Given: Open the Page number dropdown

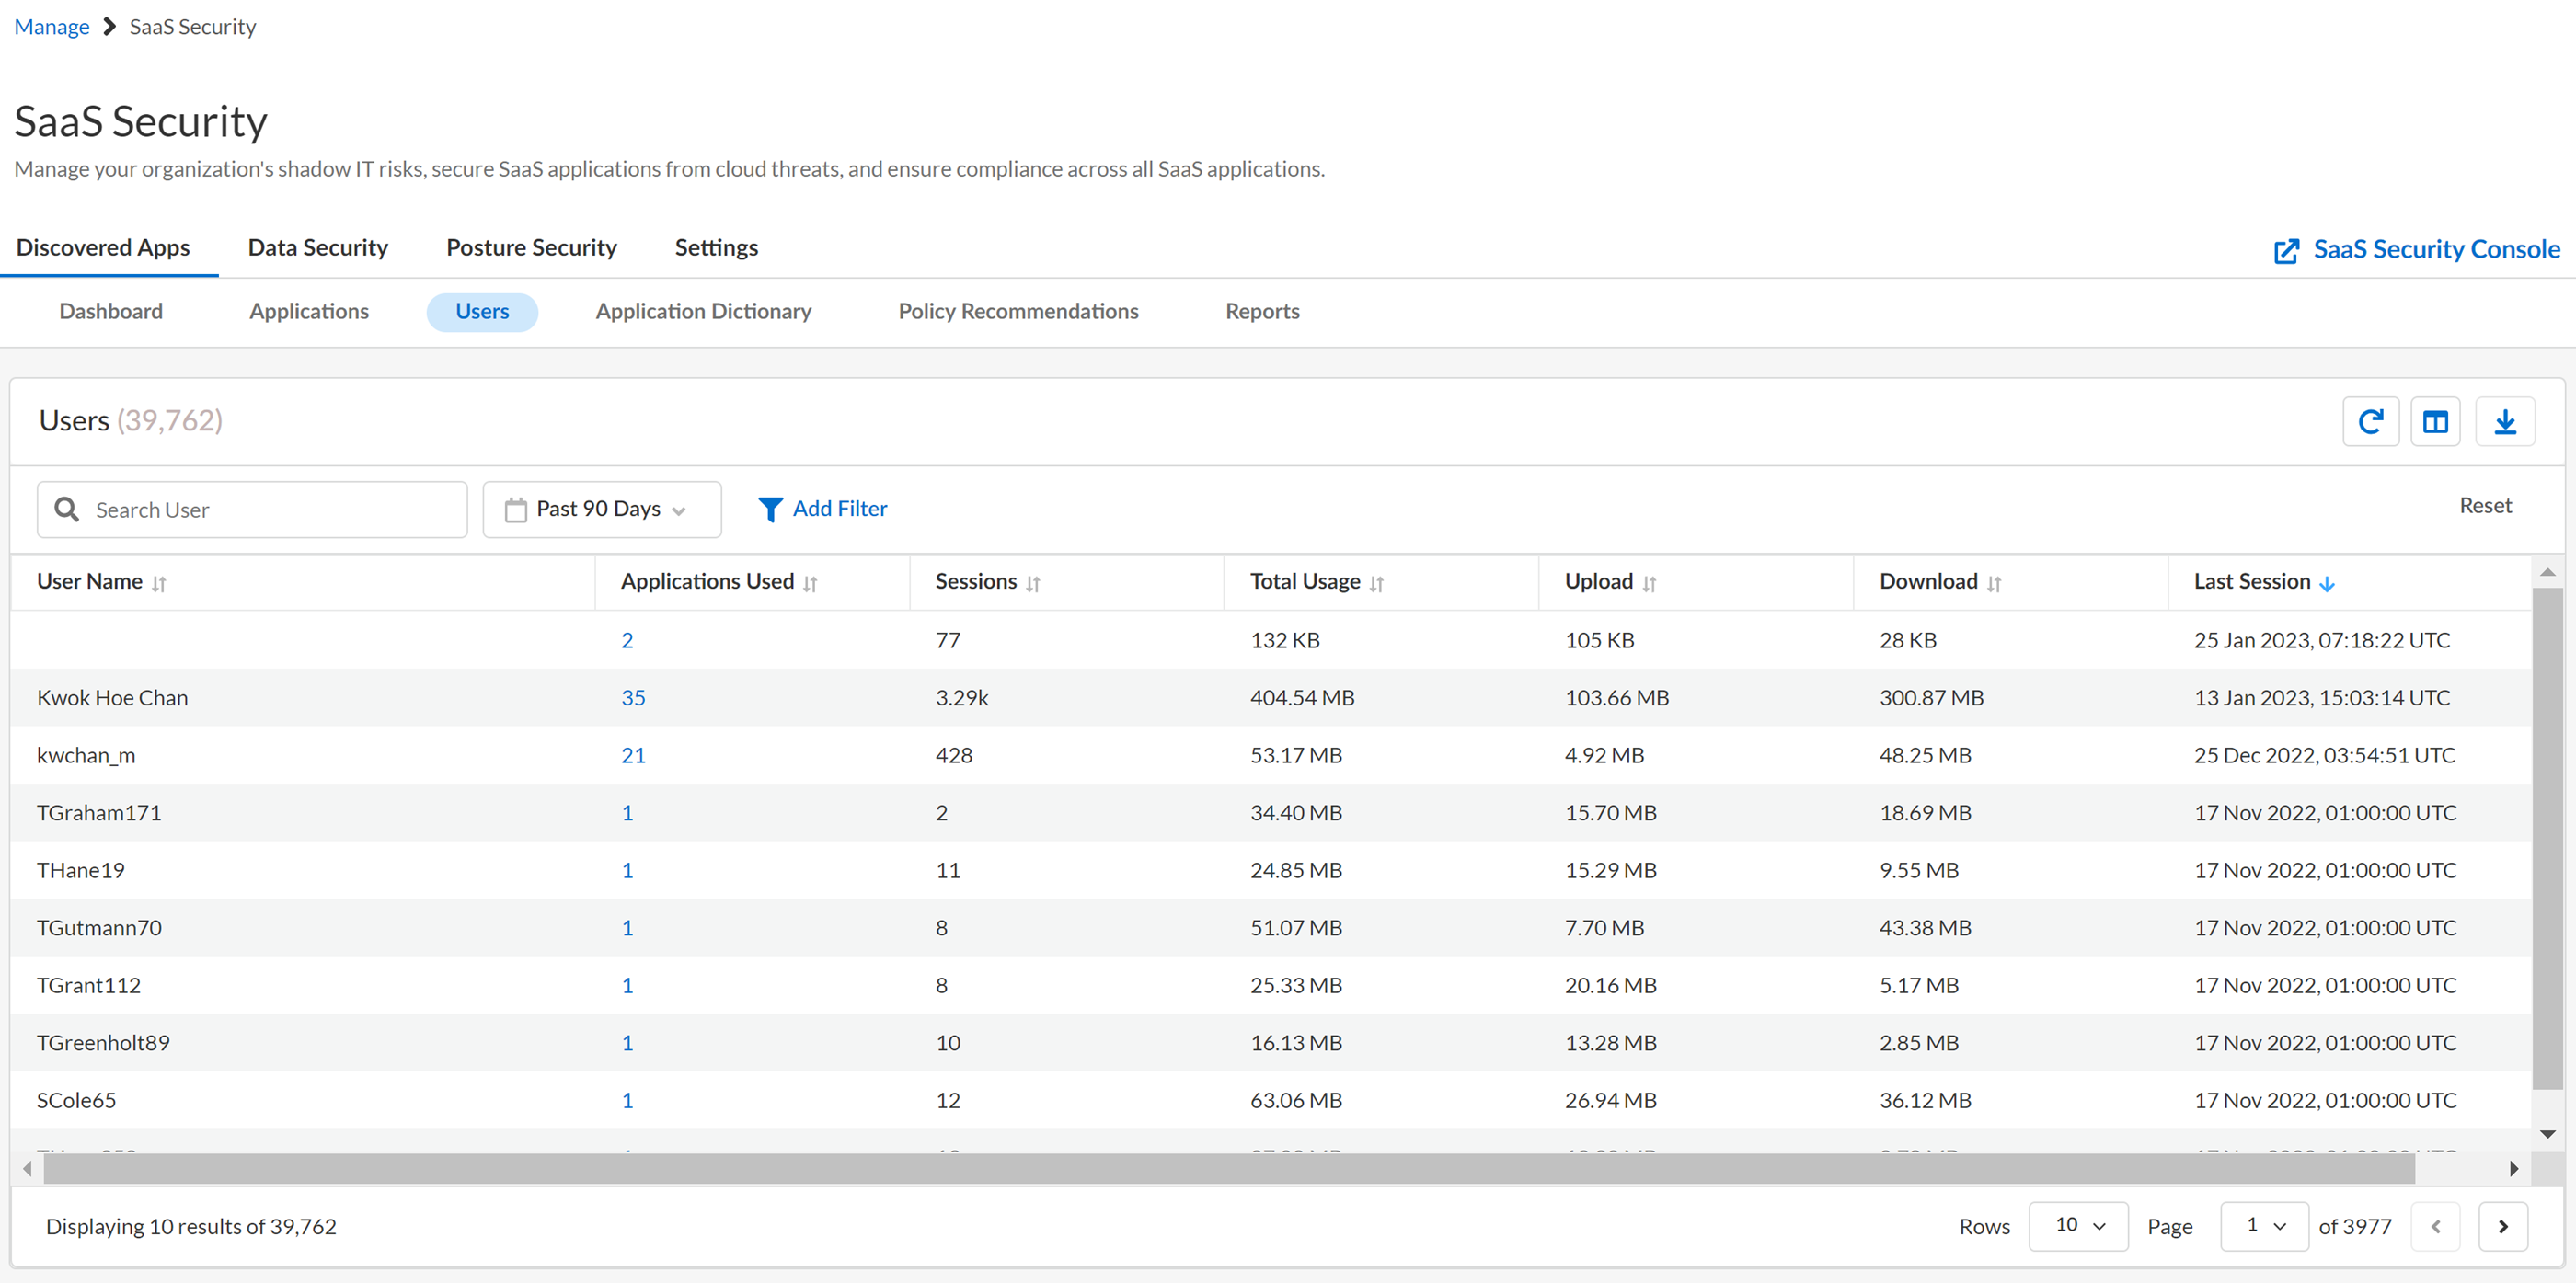Looking at the screenshot, I should coord(2264,1226).
